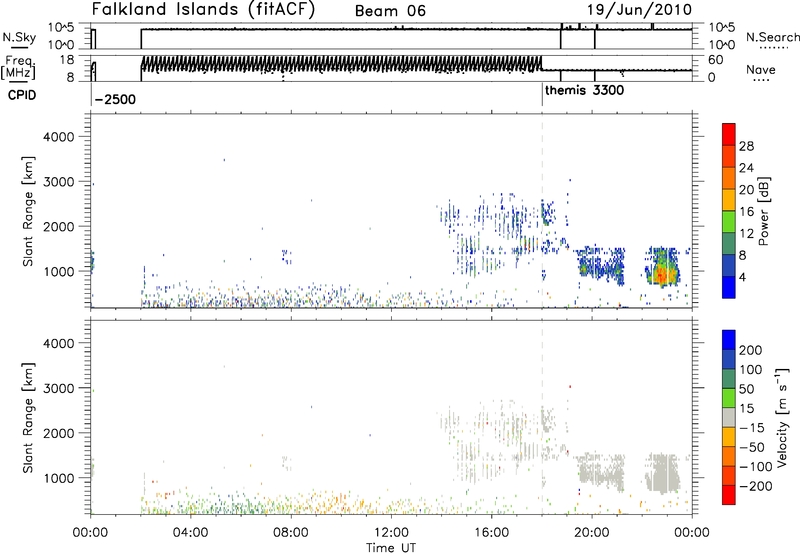Click the 'themis 3300' CPID label
The image size is (800, 554).
coord(584,91)
